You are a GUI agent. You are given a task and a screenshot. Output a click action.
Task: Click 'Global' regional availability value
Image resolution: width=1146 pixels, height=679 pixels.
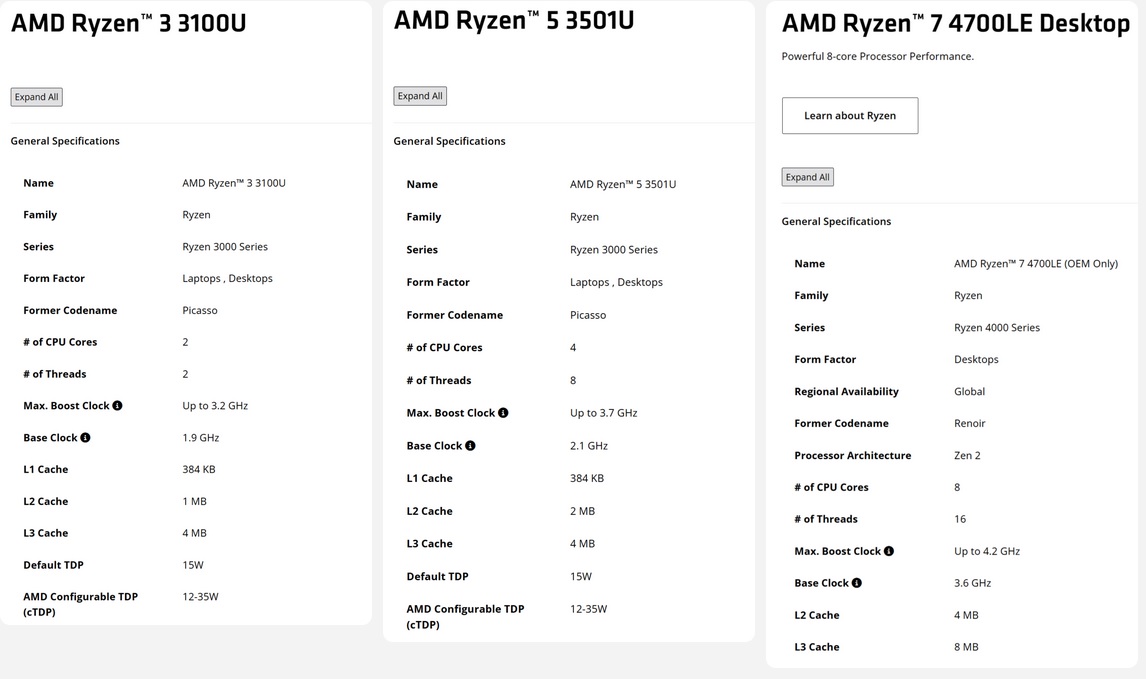pyautogui.click(x=969, y=392)
